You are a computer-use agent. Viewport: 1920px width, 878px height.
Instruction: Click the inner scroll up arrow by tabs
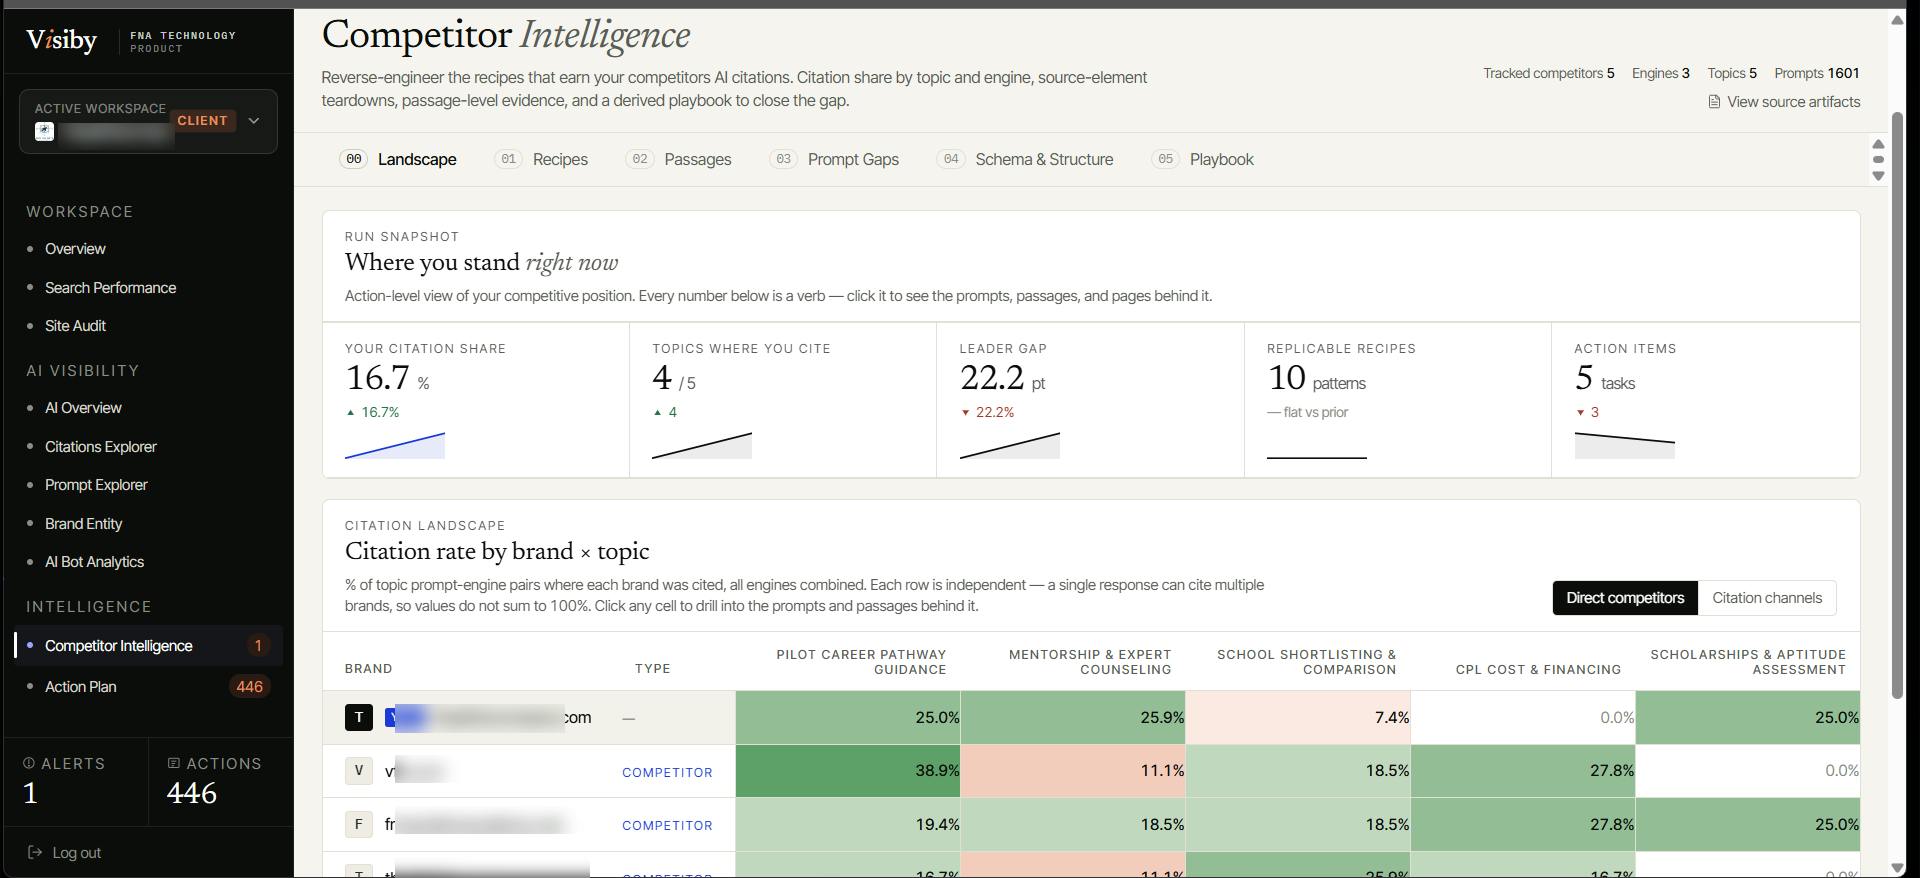[x=1878, y=143]
